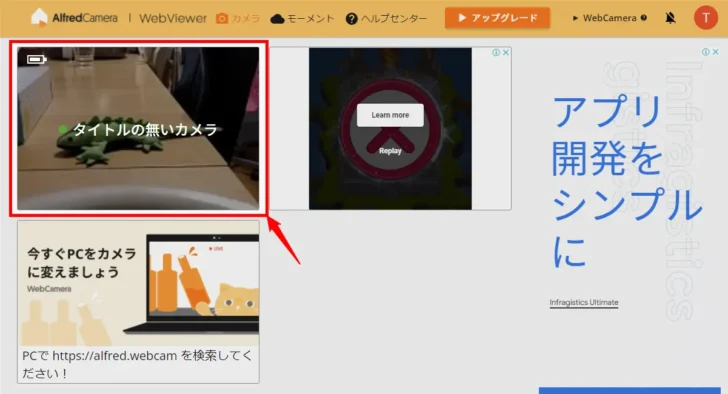This screenshot has width=728, height=394.
Task: Open the タイトルの無いカメラ camera feed thumbnail
Action: pos(138,128)
